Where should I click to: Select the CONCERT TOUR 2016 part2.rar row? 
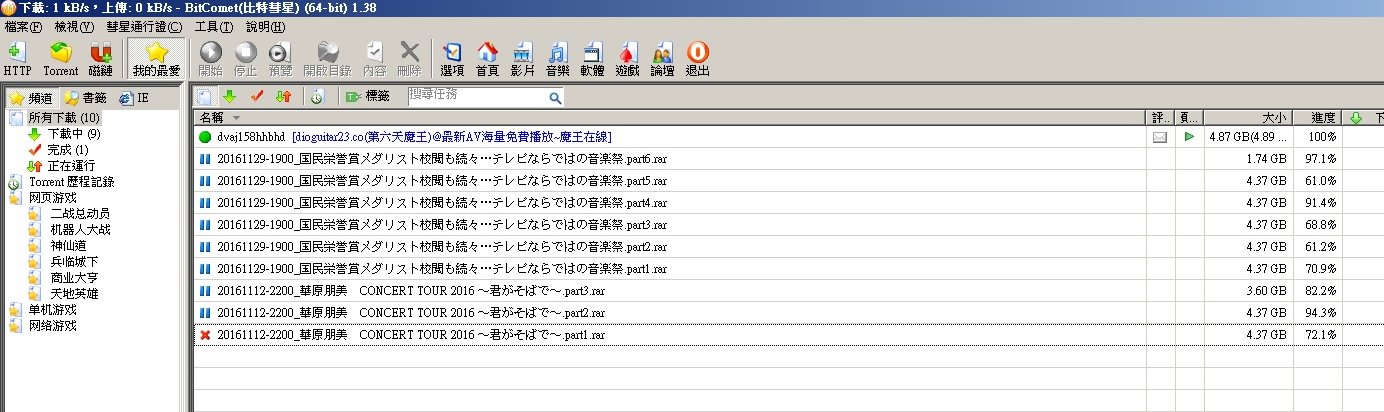point(788,313)
